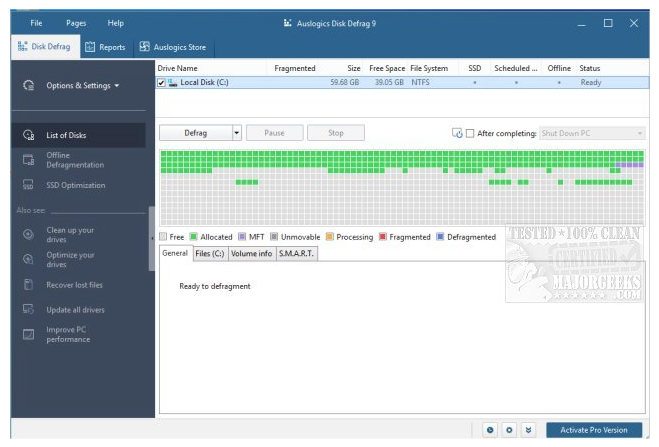Switch to the Volume info tab
The image size is (659, 447).
coord(251,253)
